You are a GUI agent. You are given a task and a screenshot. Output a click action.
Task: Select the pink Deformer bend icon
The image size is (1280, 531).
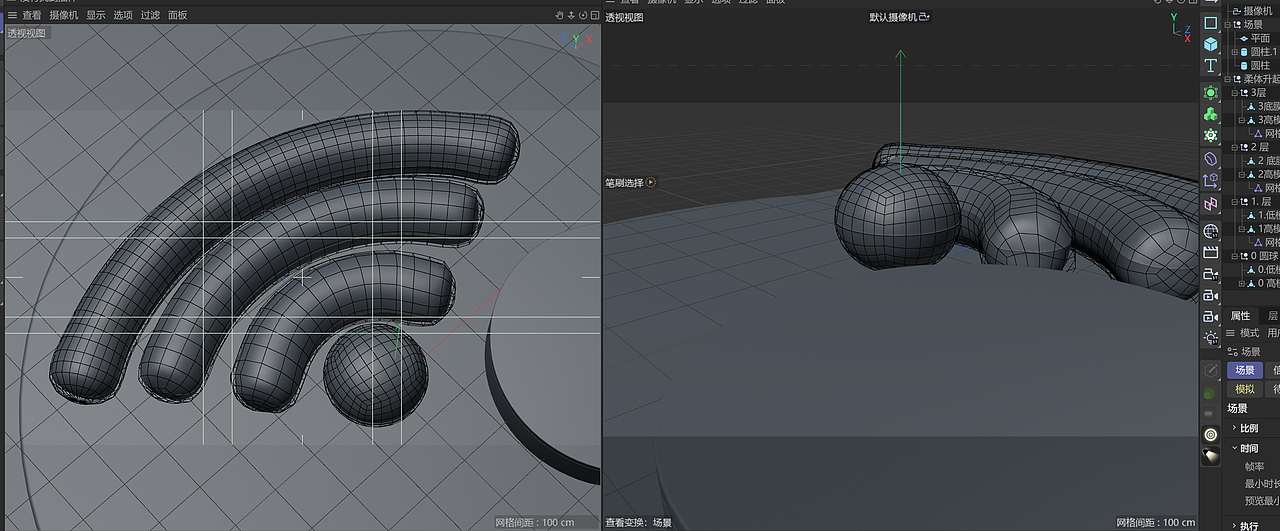(1211, 204)
